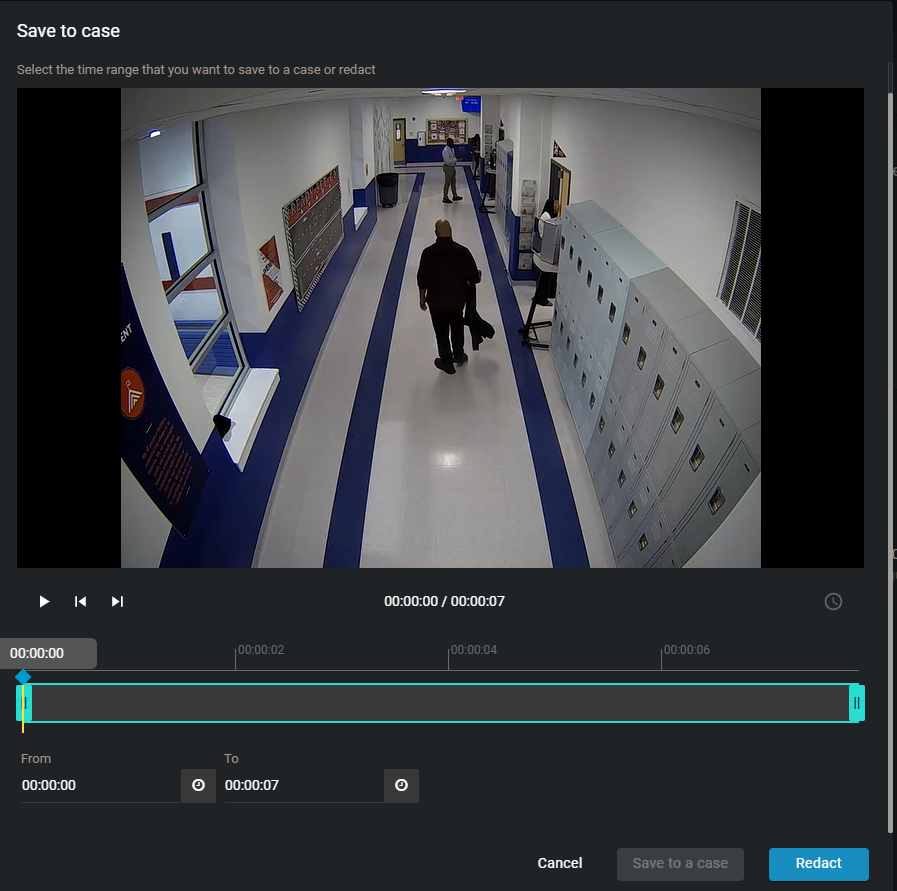
Task: Click the clock icon right of the playback time
Action: 833,601
